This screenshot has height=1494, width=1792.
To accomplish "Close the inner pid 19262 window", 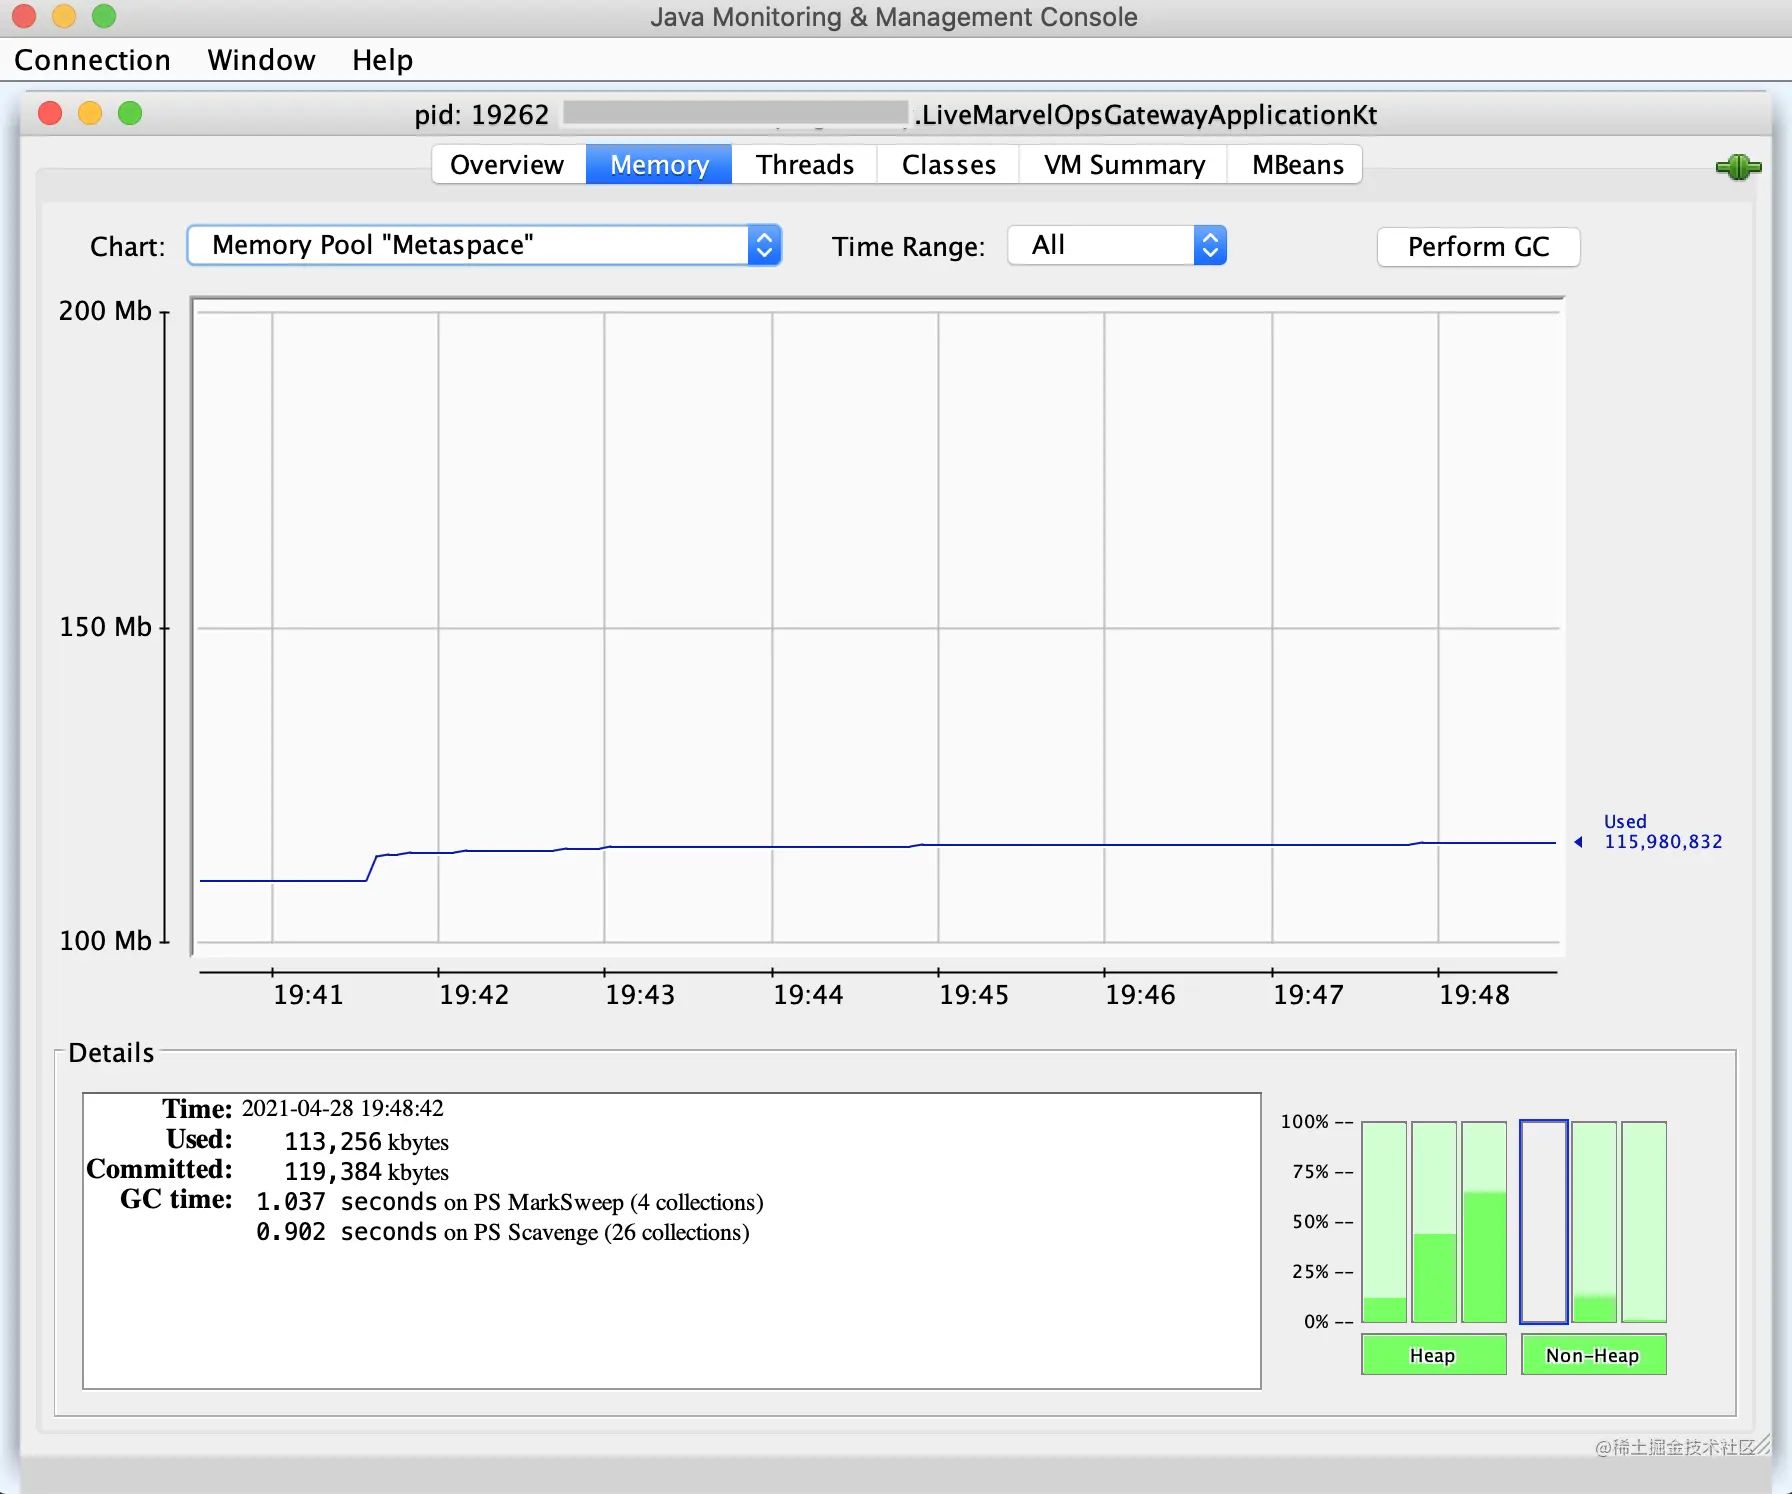I will pyautogui.click(x=50, y=113).
